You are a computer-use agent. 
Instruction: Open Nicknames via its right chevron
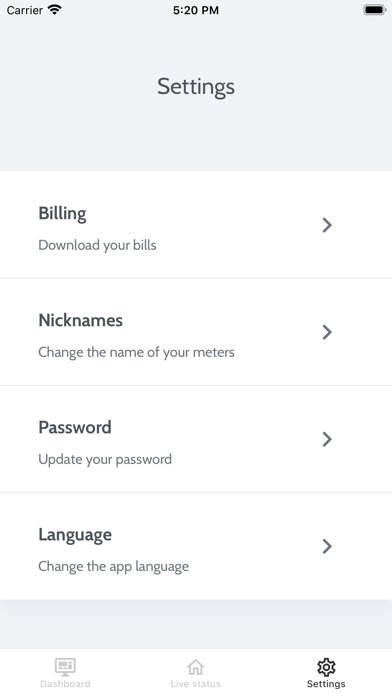tap(327, 332)
